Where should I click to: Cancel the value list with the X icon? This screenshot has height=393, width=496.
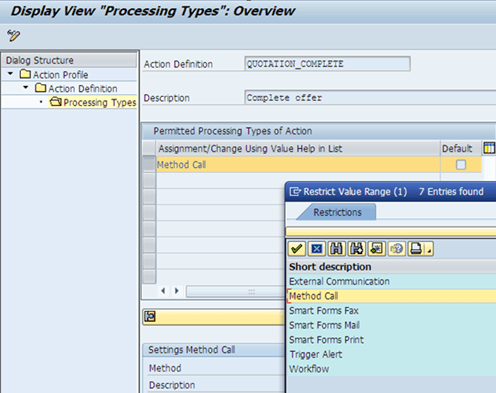tap(317, 249)
